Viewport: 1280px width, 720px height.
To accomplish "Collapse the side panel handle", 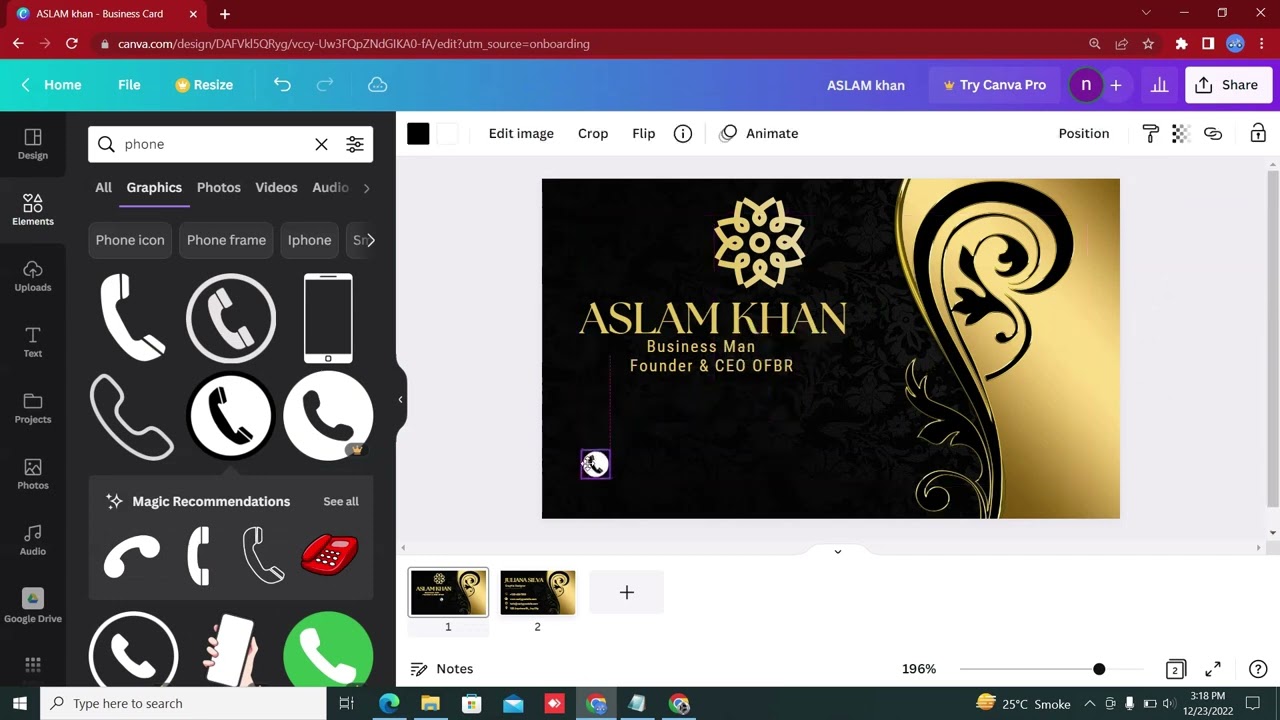I will tap(400, 399).
